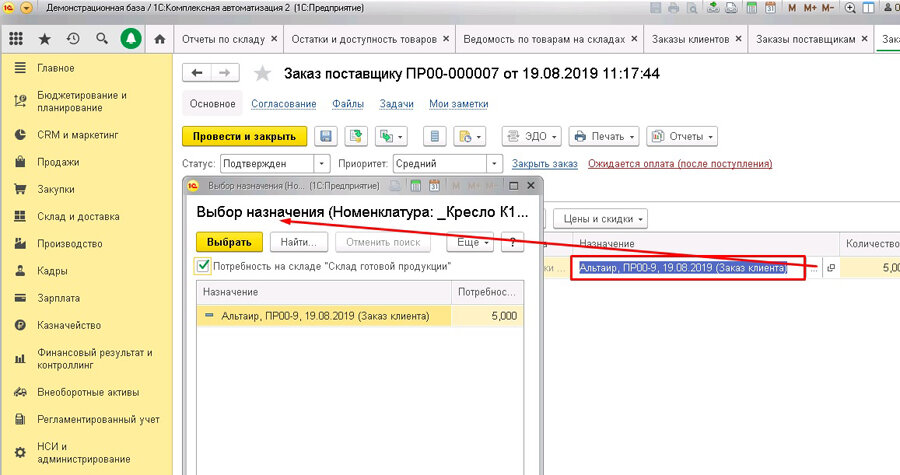Click the zoom scale magnifier icon
The width and height of the screenshot is (900, 475).
[x=850, y=8]
